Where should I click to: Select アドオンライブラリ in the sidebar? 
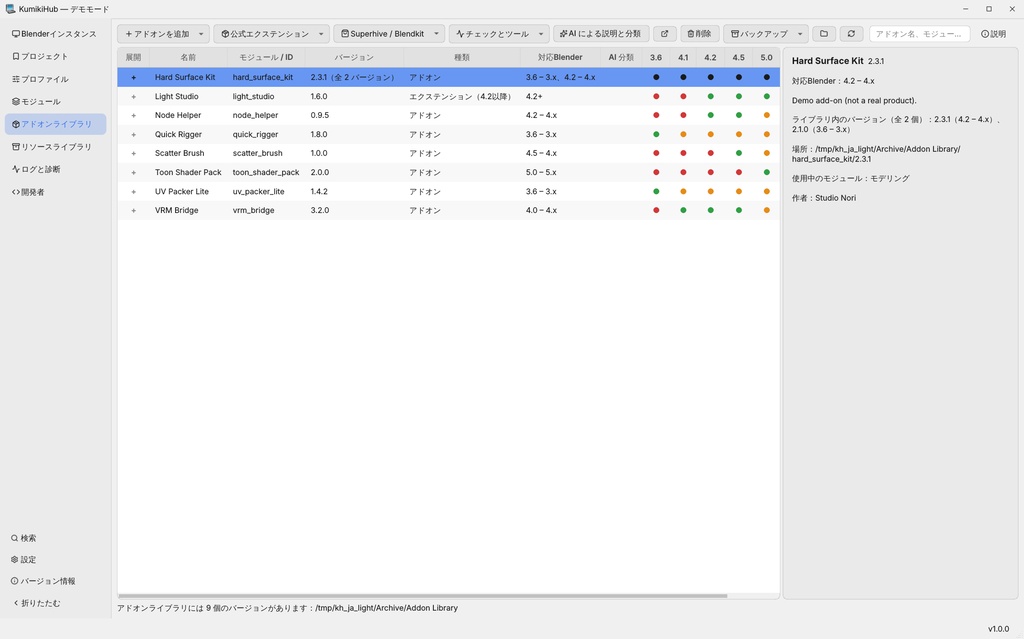pyautogui.click(x=55, y=124)
